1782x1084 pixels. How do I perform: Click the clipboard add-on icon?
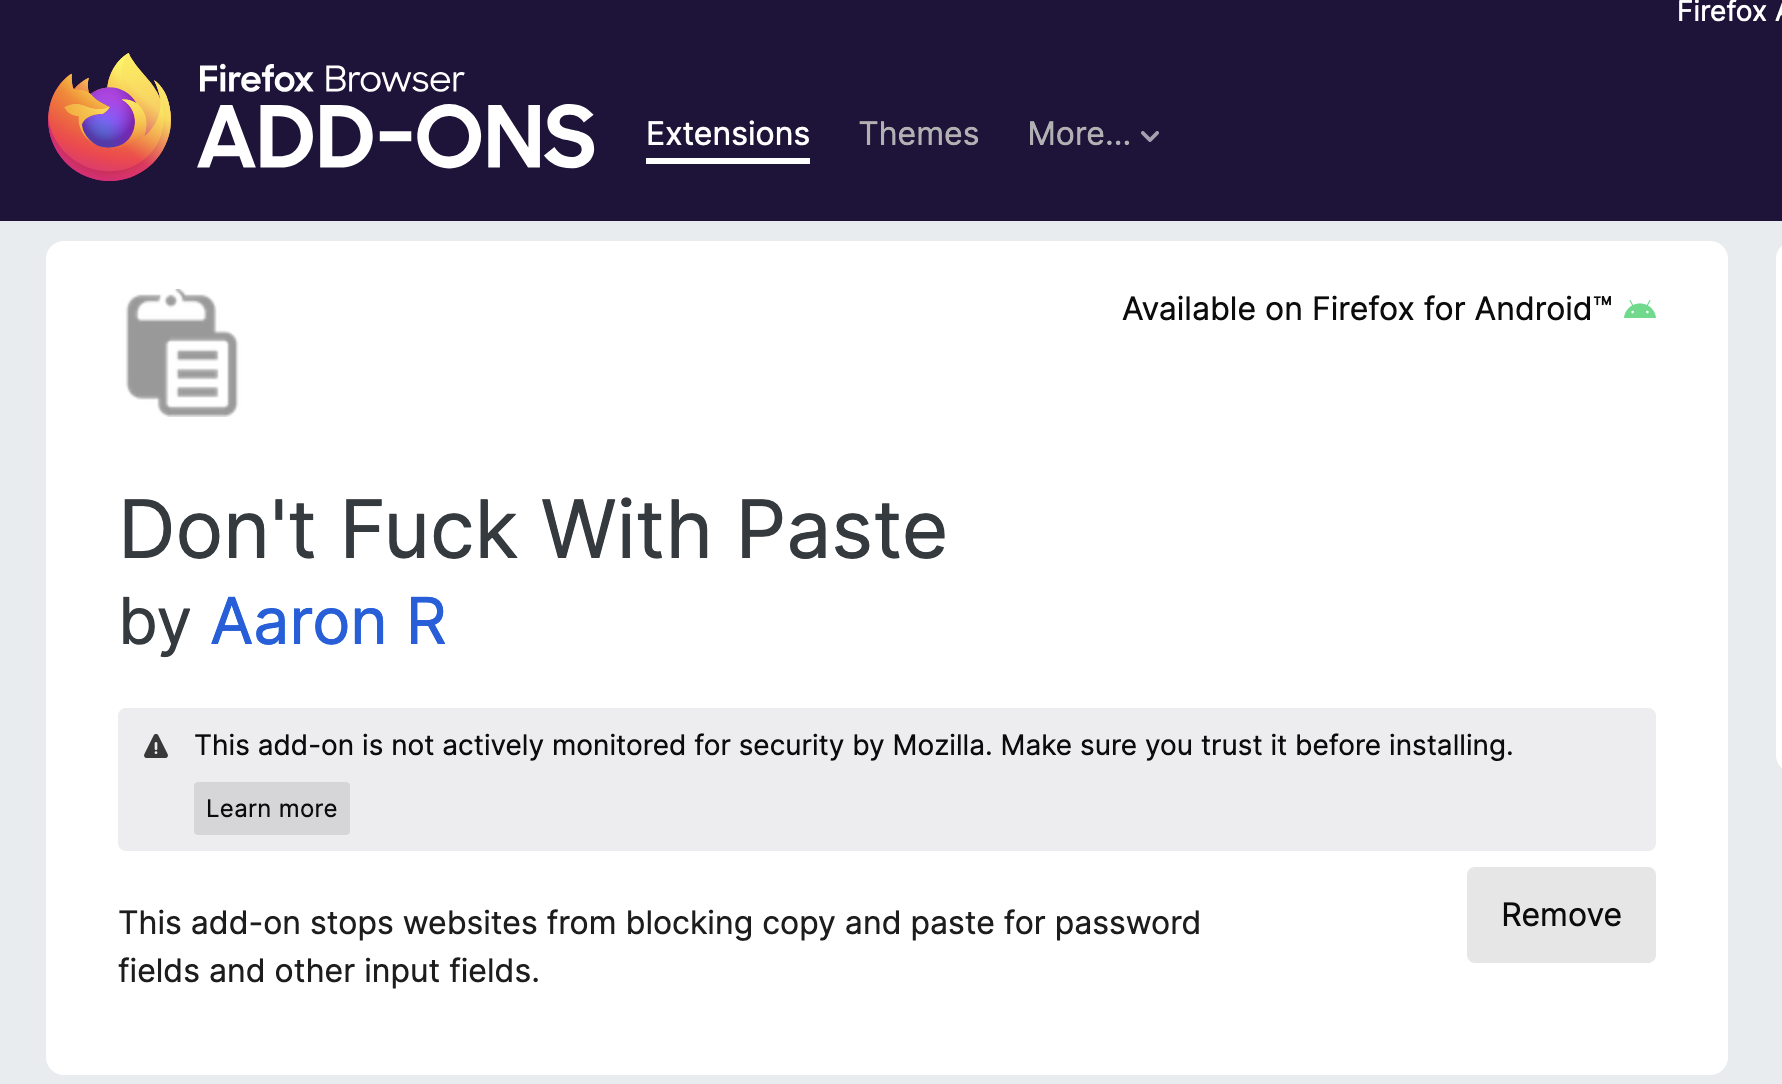(x=182, y=353)
